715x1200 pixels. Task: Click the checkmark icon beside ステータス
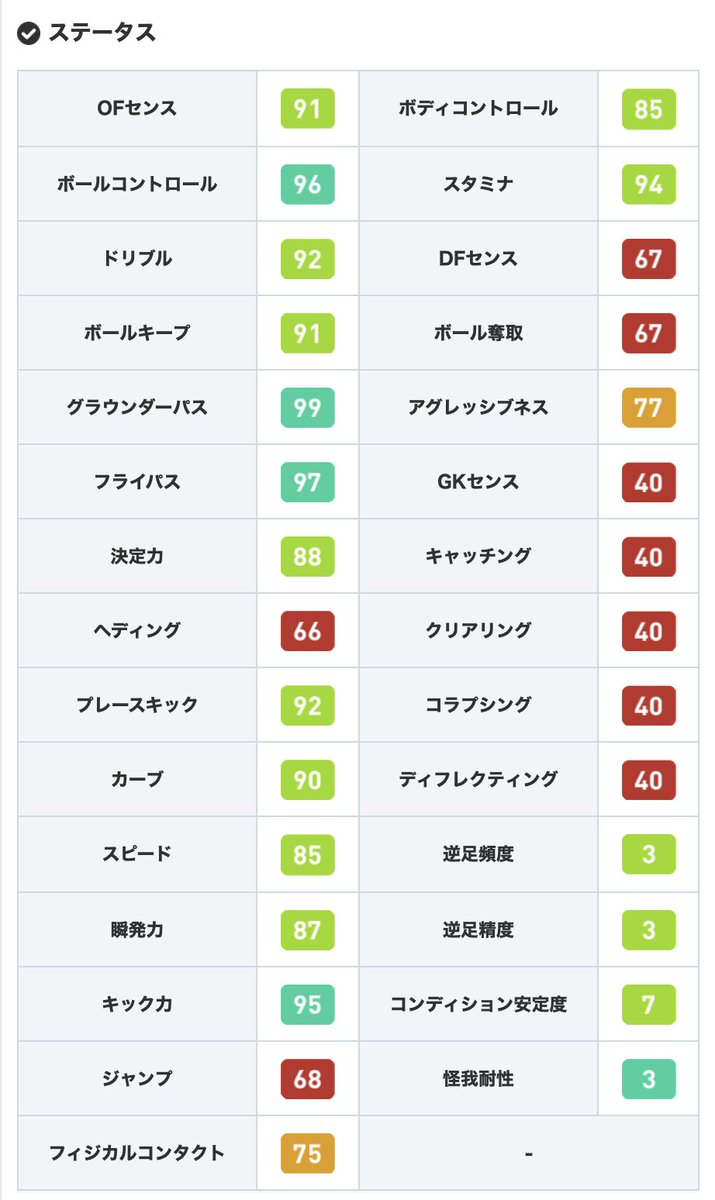click(29, 33)
